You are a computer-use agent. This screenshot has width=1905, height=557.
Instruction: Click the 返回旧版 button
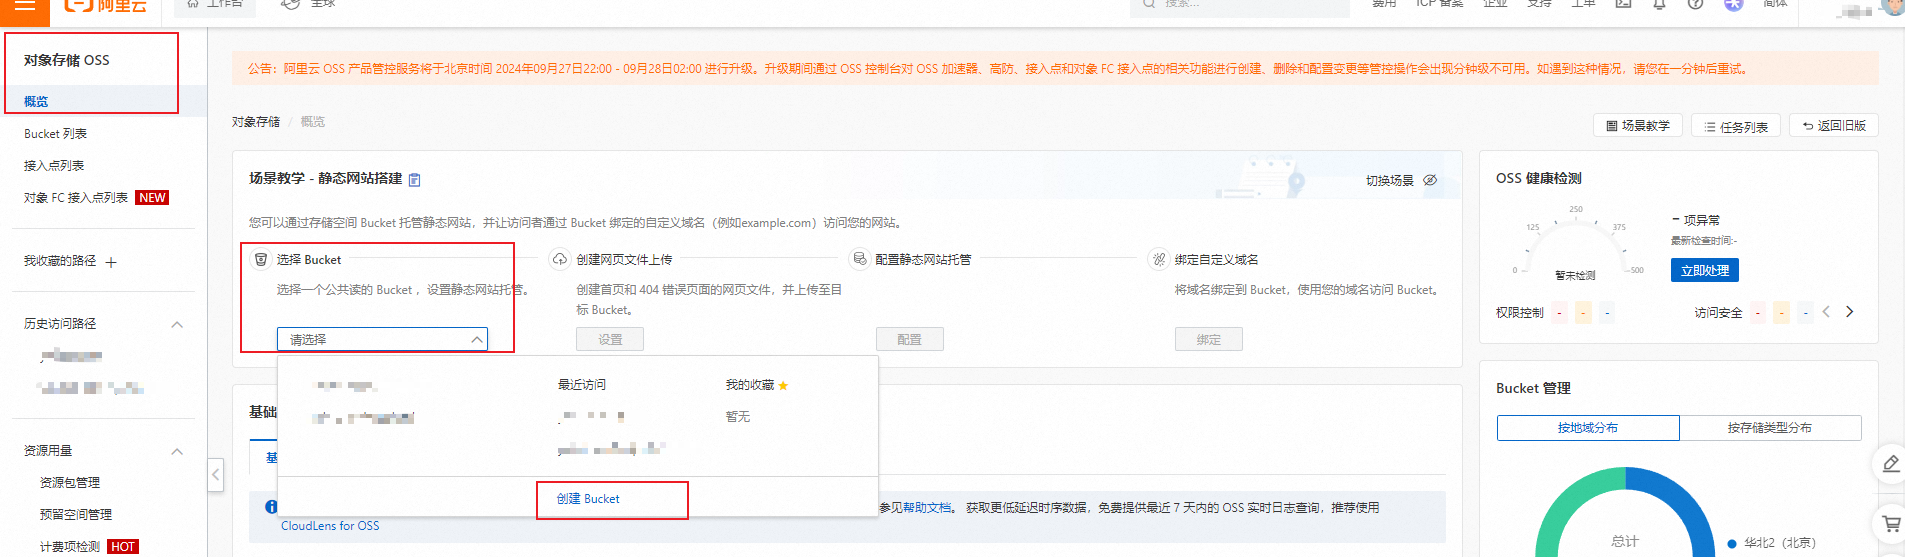(x=1834, y=126)
